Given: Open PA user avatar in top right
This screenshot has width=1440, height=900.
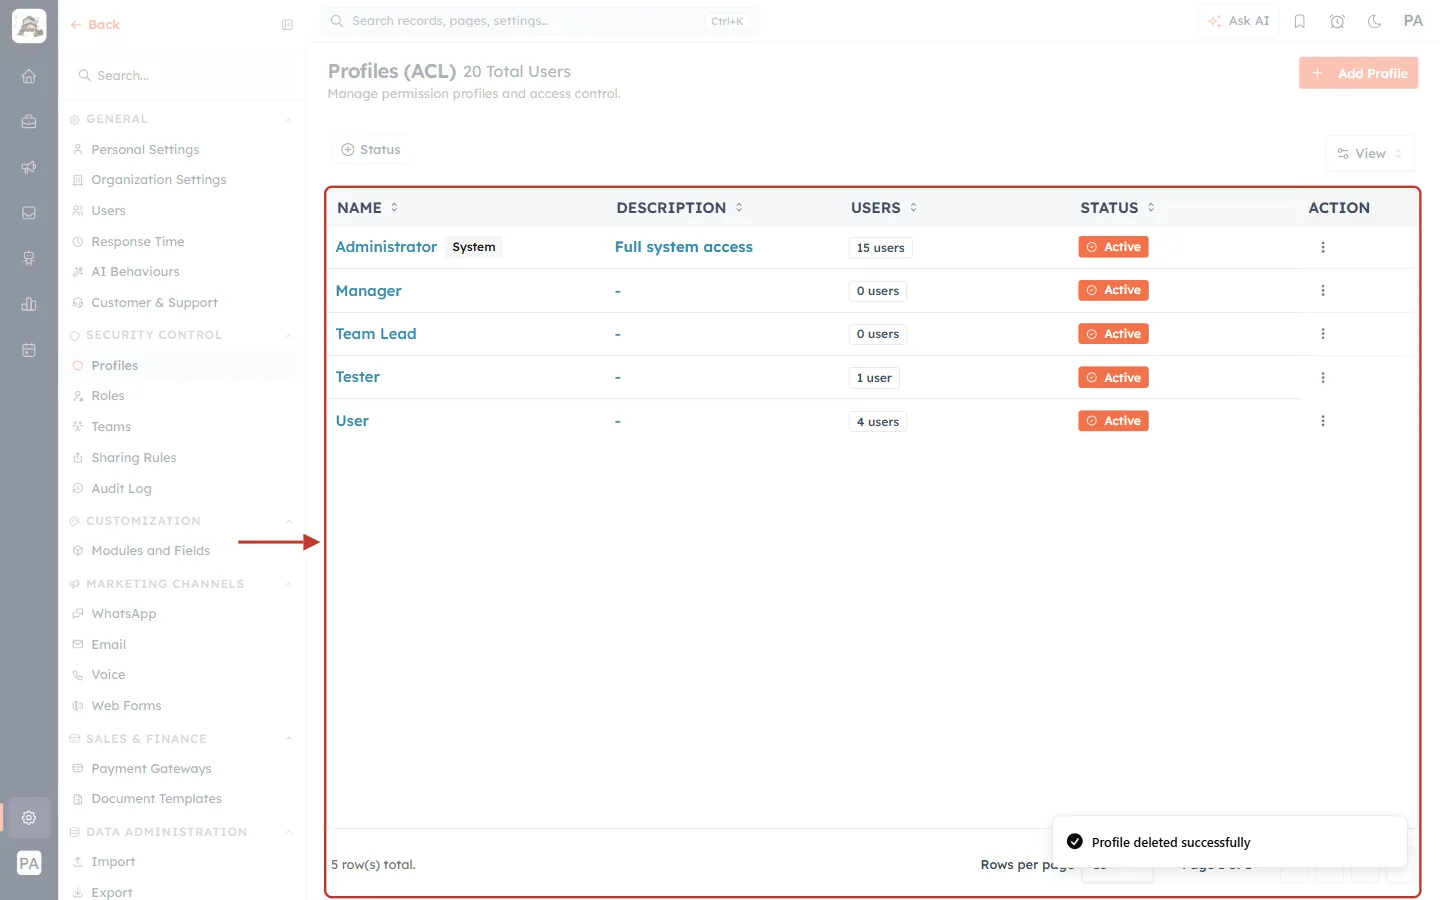Looking at the screenshot, I should tap(1413, 21).
